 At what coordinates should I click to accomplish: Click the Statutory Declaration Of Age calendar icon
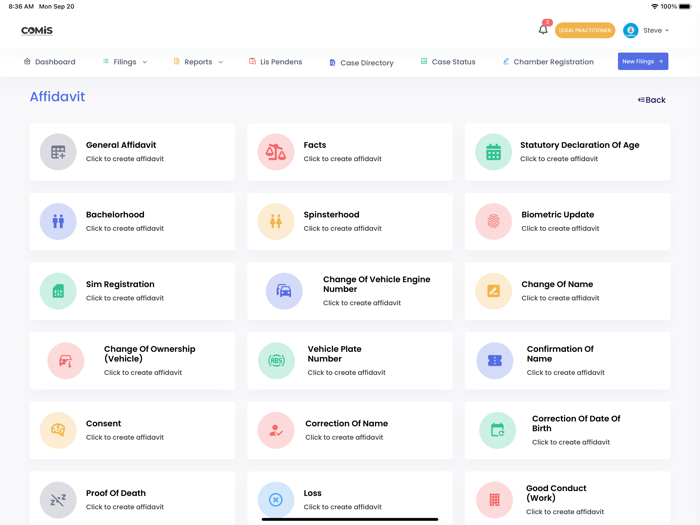point(493,152)
